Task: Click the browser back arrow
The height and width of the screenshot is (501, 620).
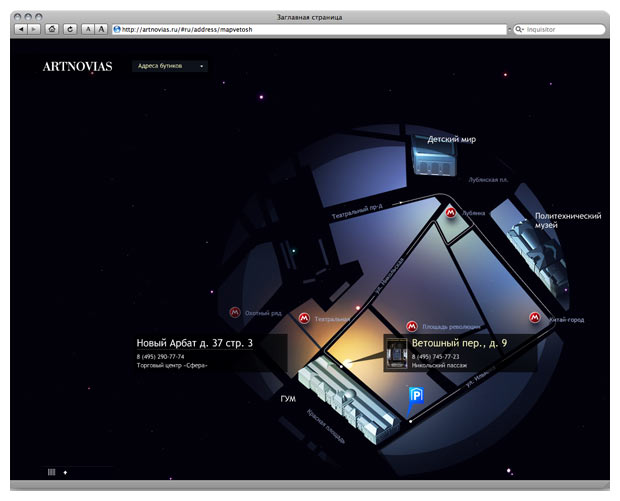Action: point(21,30)
